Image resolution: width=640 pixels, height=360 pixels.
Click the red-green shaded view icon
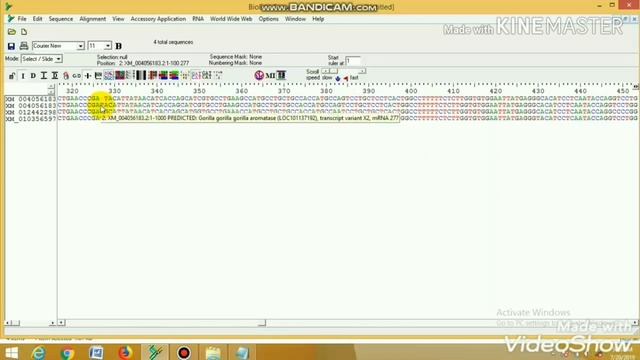(120, 76)
